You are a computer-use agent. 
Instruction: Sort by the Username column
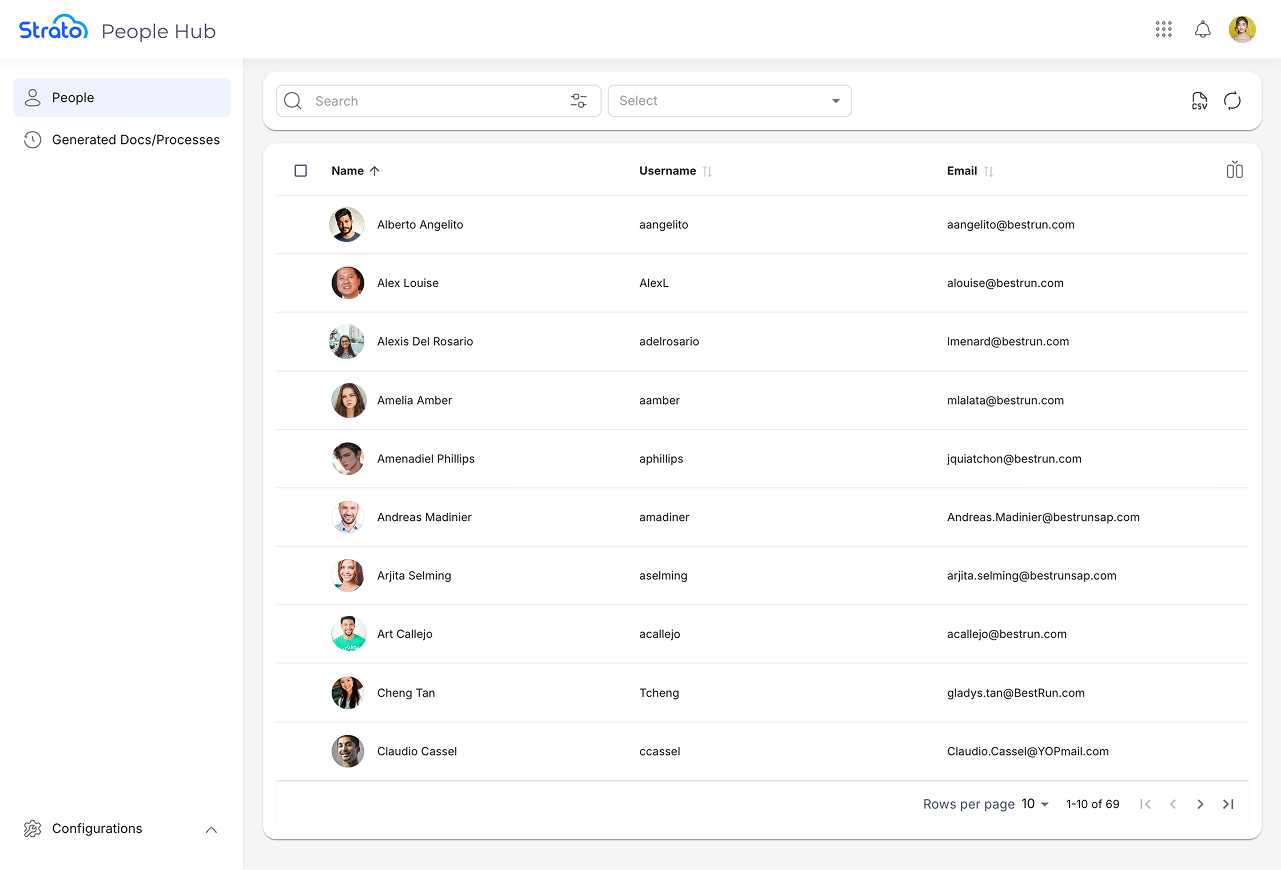pyautogui.click(x=707, y=171)
